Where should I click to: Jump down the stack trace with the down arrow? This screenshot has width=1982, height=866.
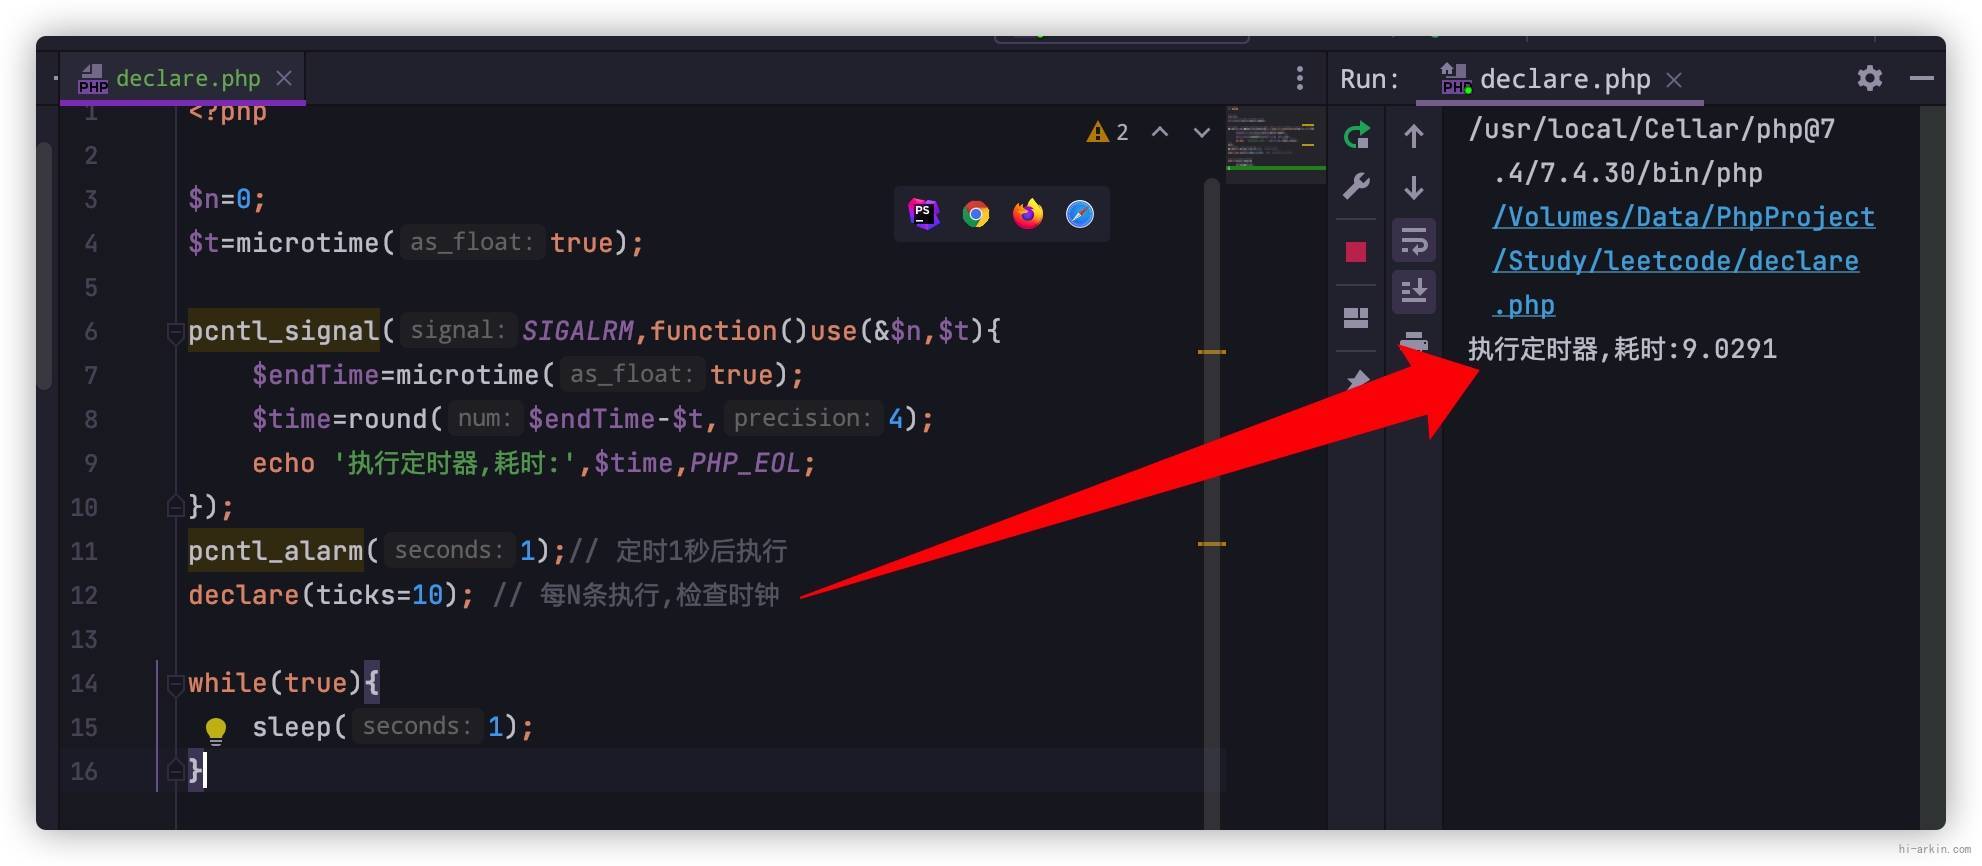pos(1414,187)
